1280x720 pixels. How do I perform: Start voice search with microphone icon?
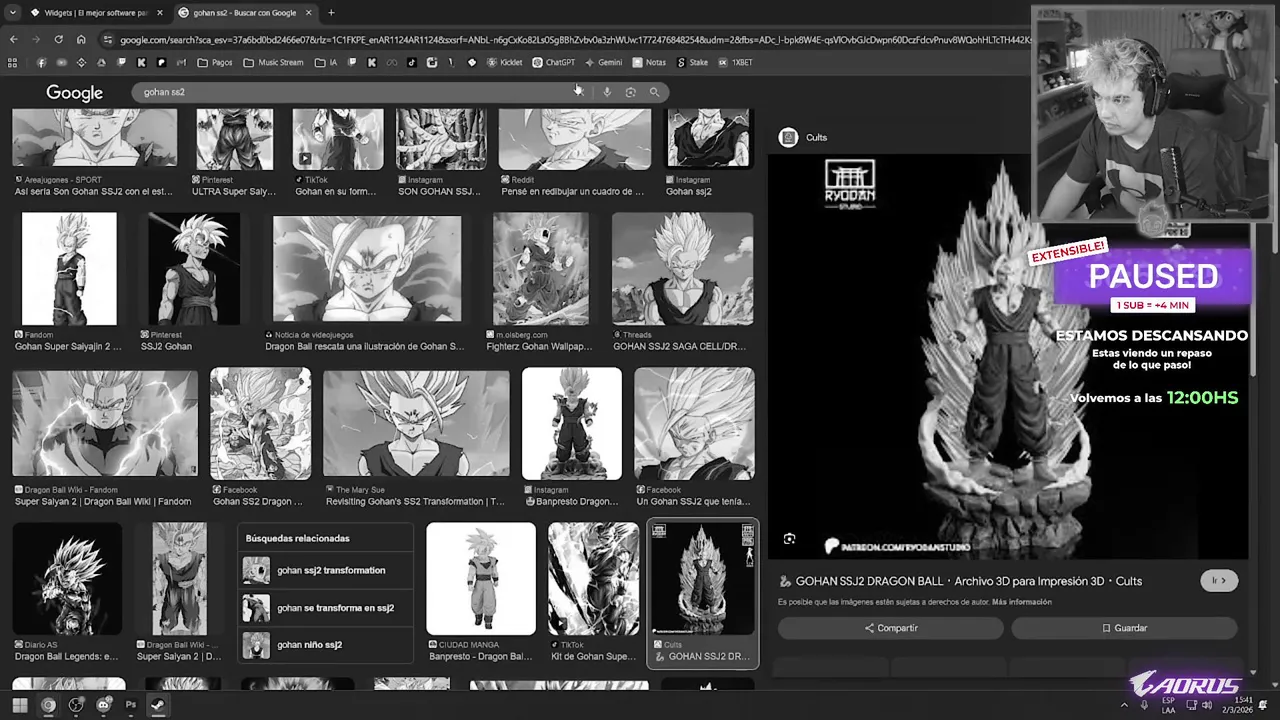pos(607,92)
